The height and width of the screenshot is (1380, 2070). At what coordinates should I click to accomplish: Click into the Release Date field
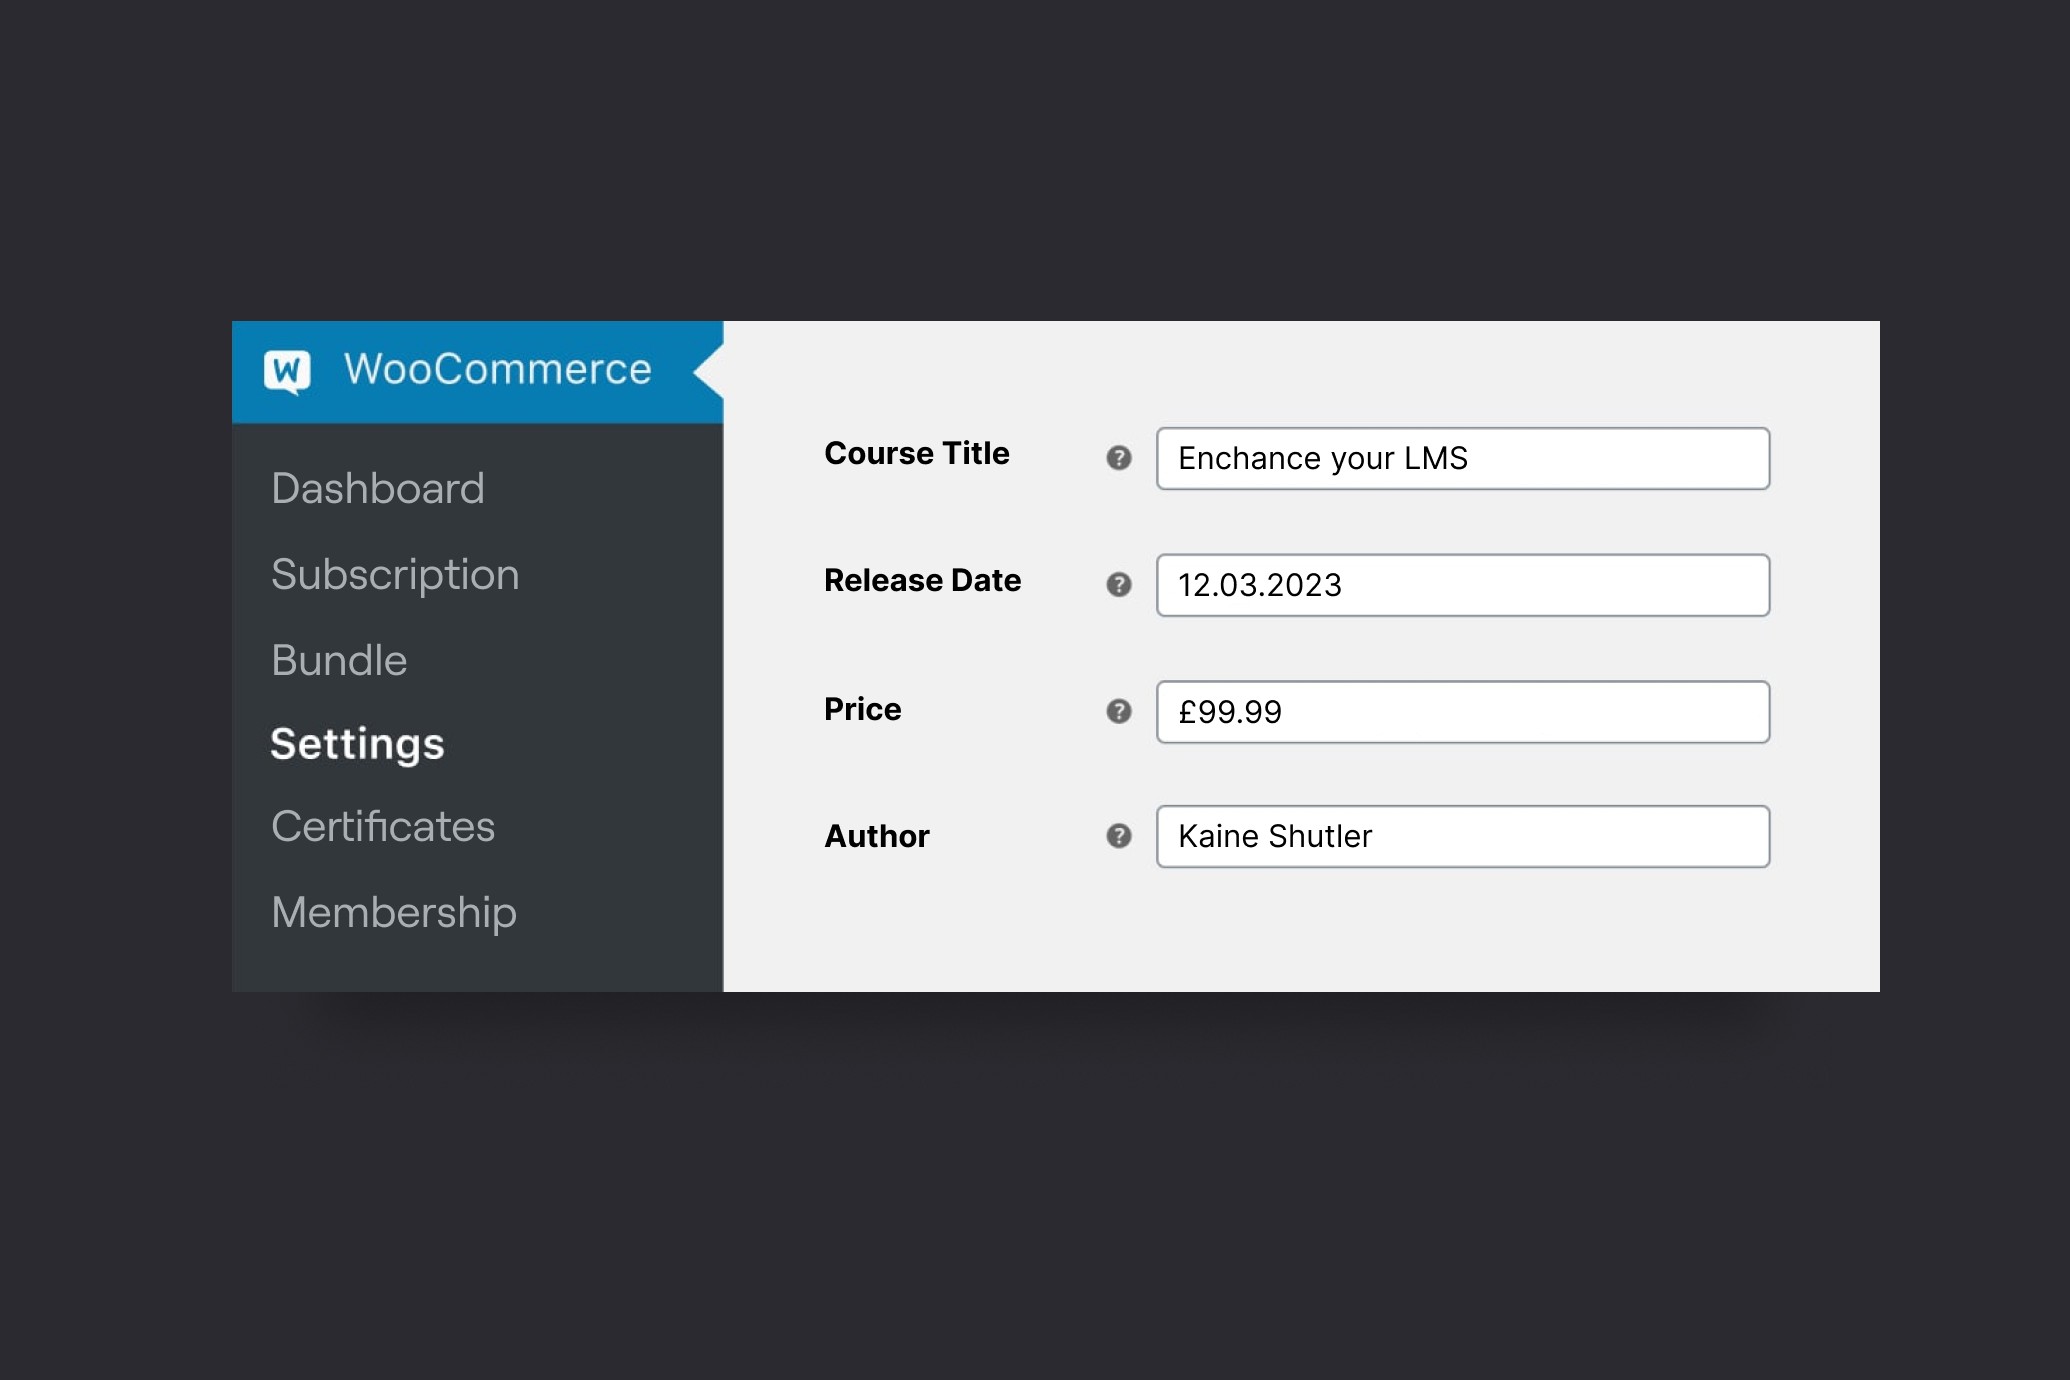(1462, 585)
